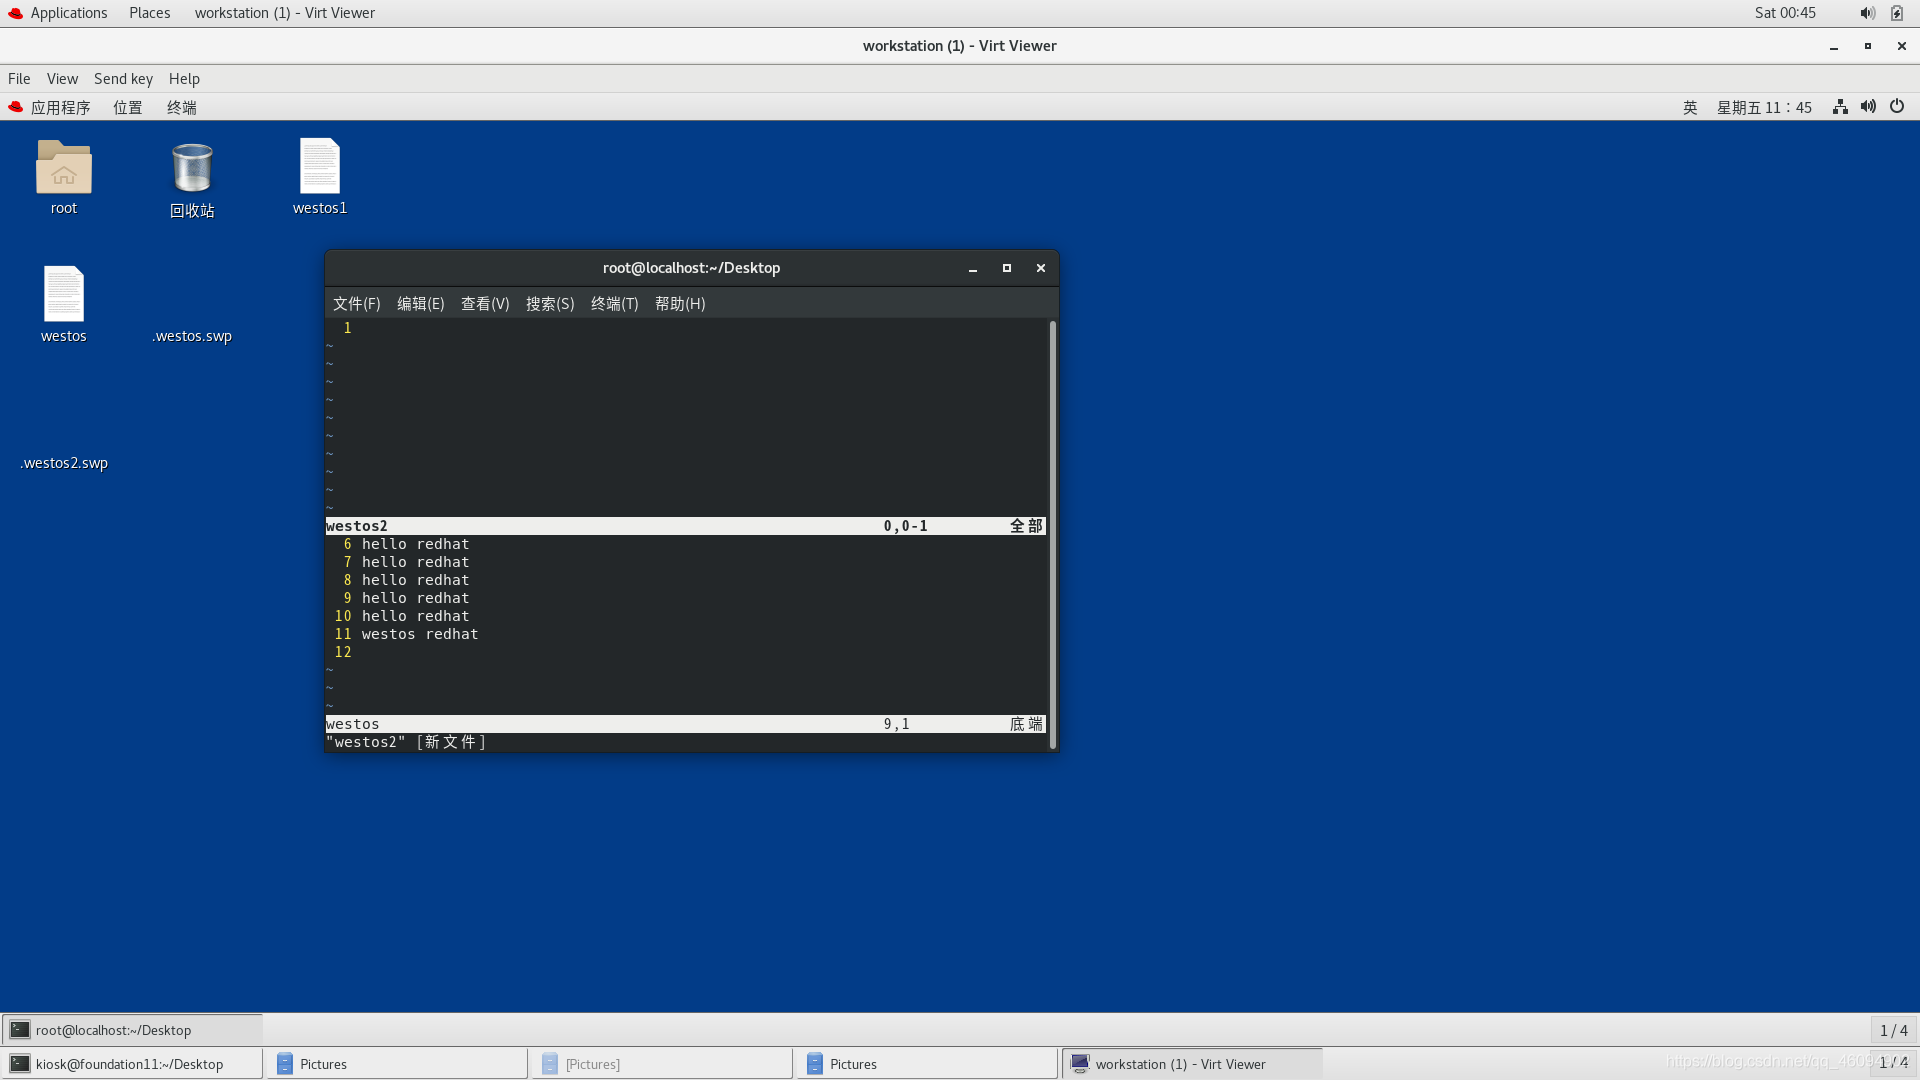
Task: Click the guest network connection icon
Action: coord(1840,107)
